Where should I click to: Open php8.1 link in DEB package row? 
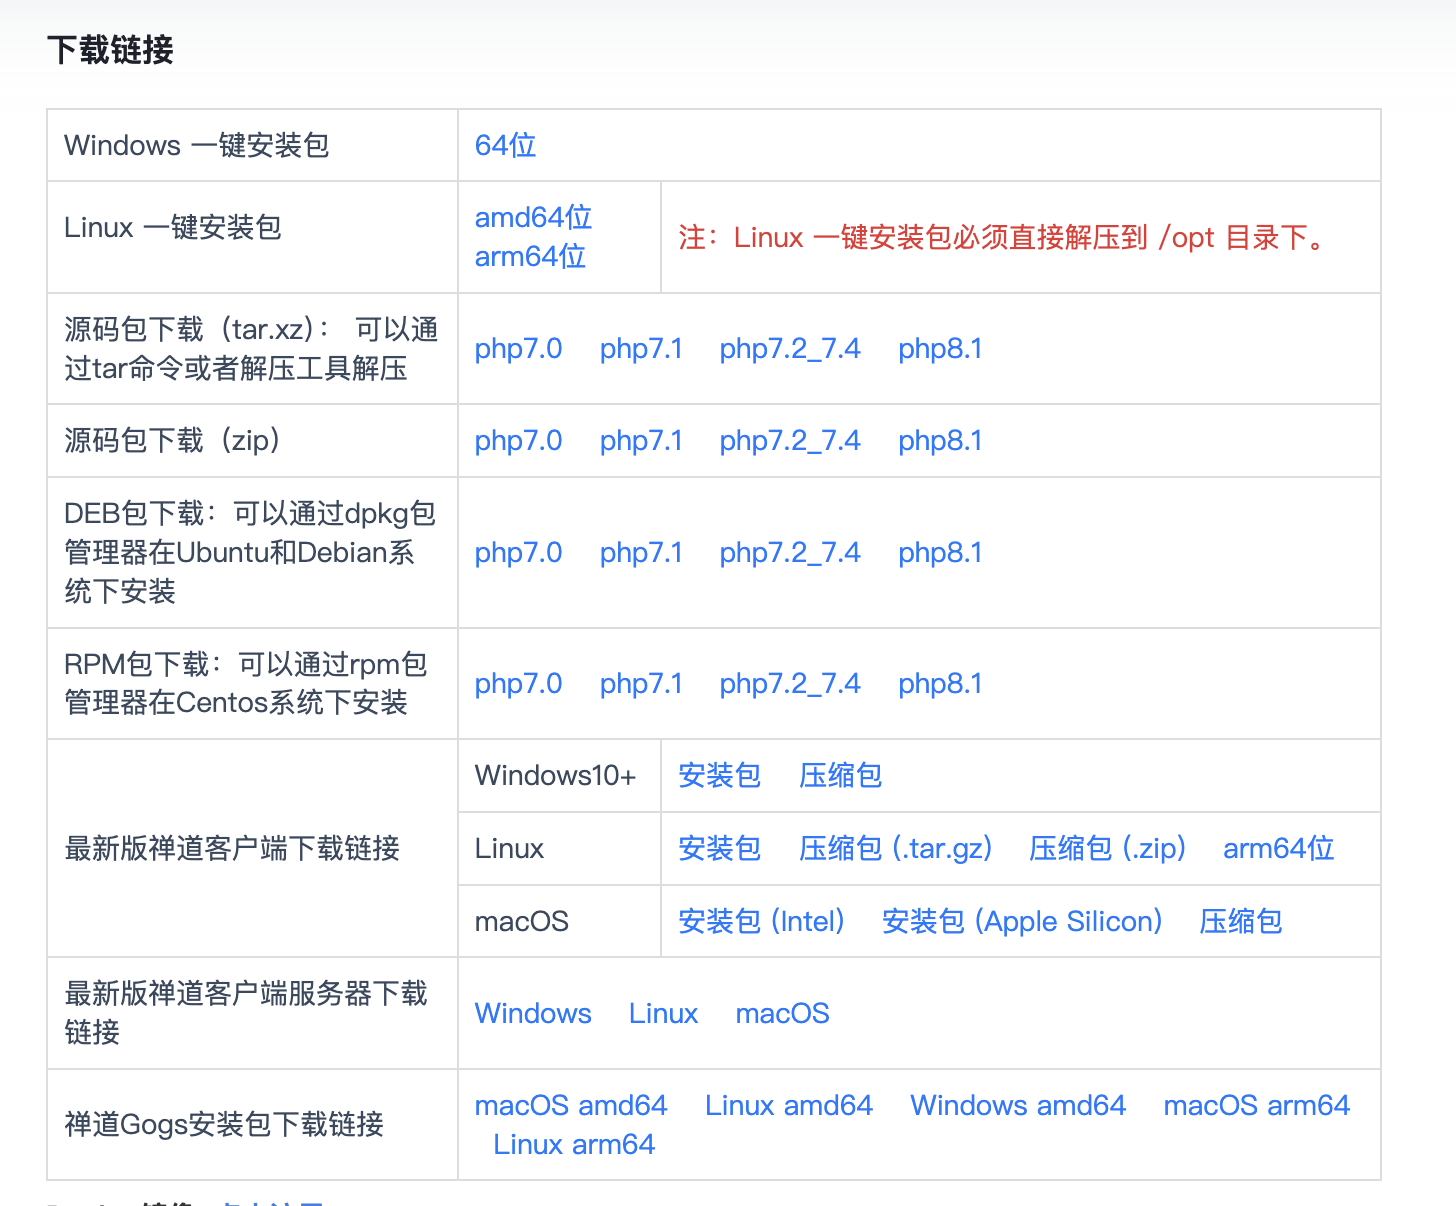(x=940, y=552)
